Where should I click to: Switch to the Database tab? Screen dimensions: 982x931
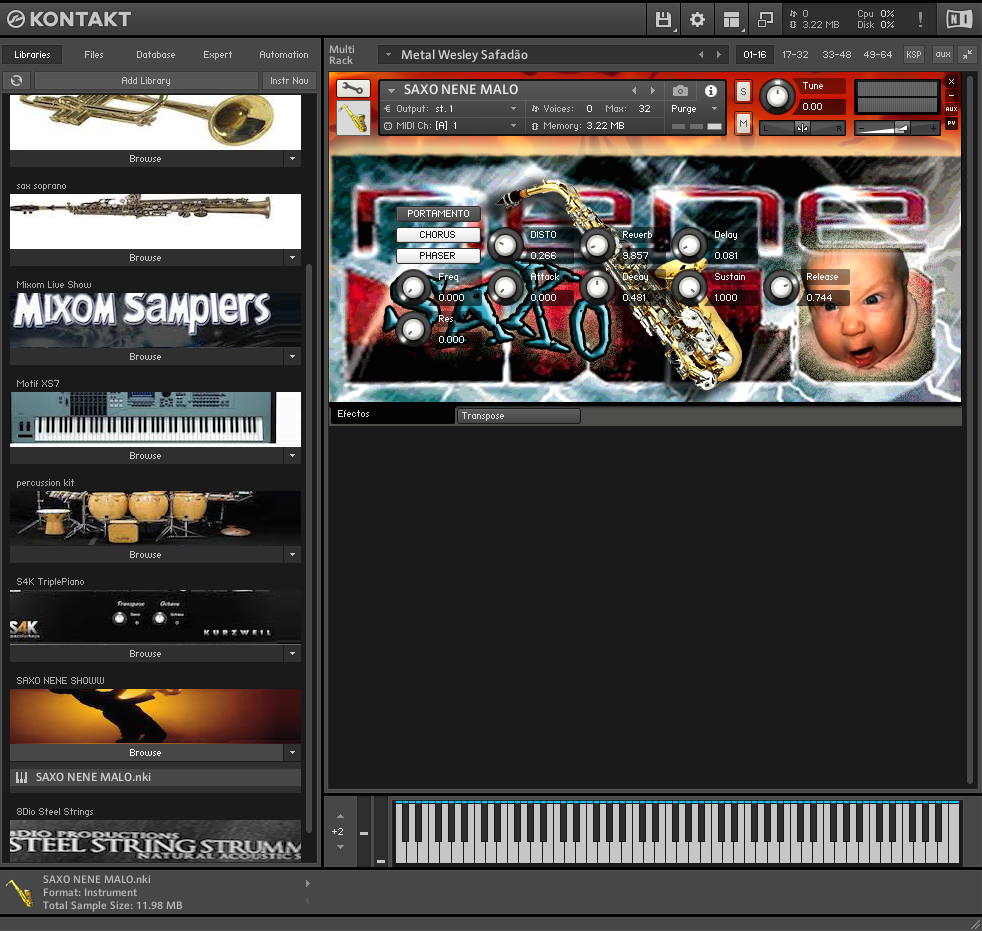[x=156, y=54]
